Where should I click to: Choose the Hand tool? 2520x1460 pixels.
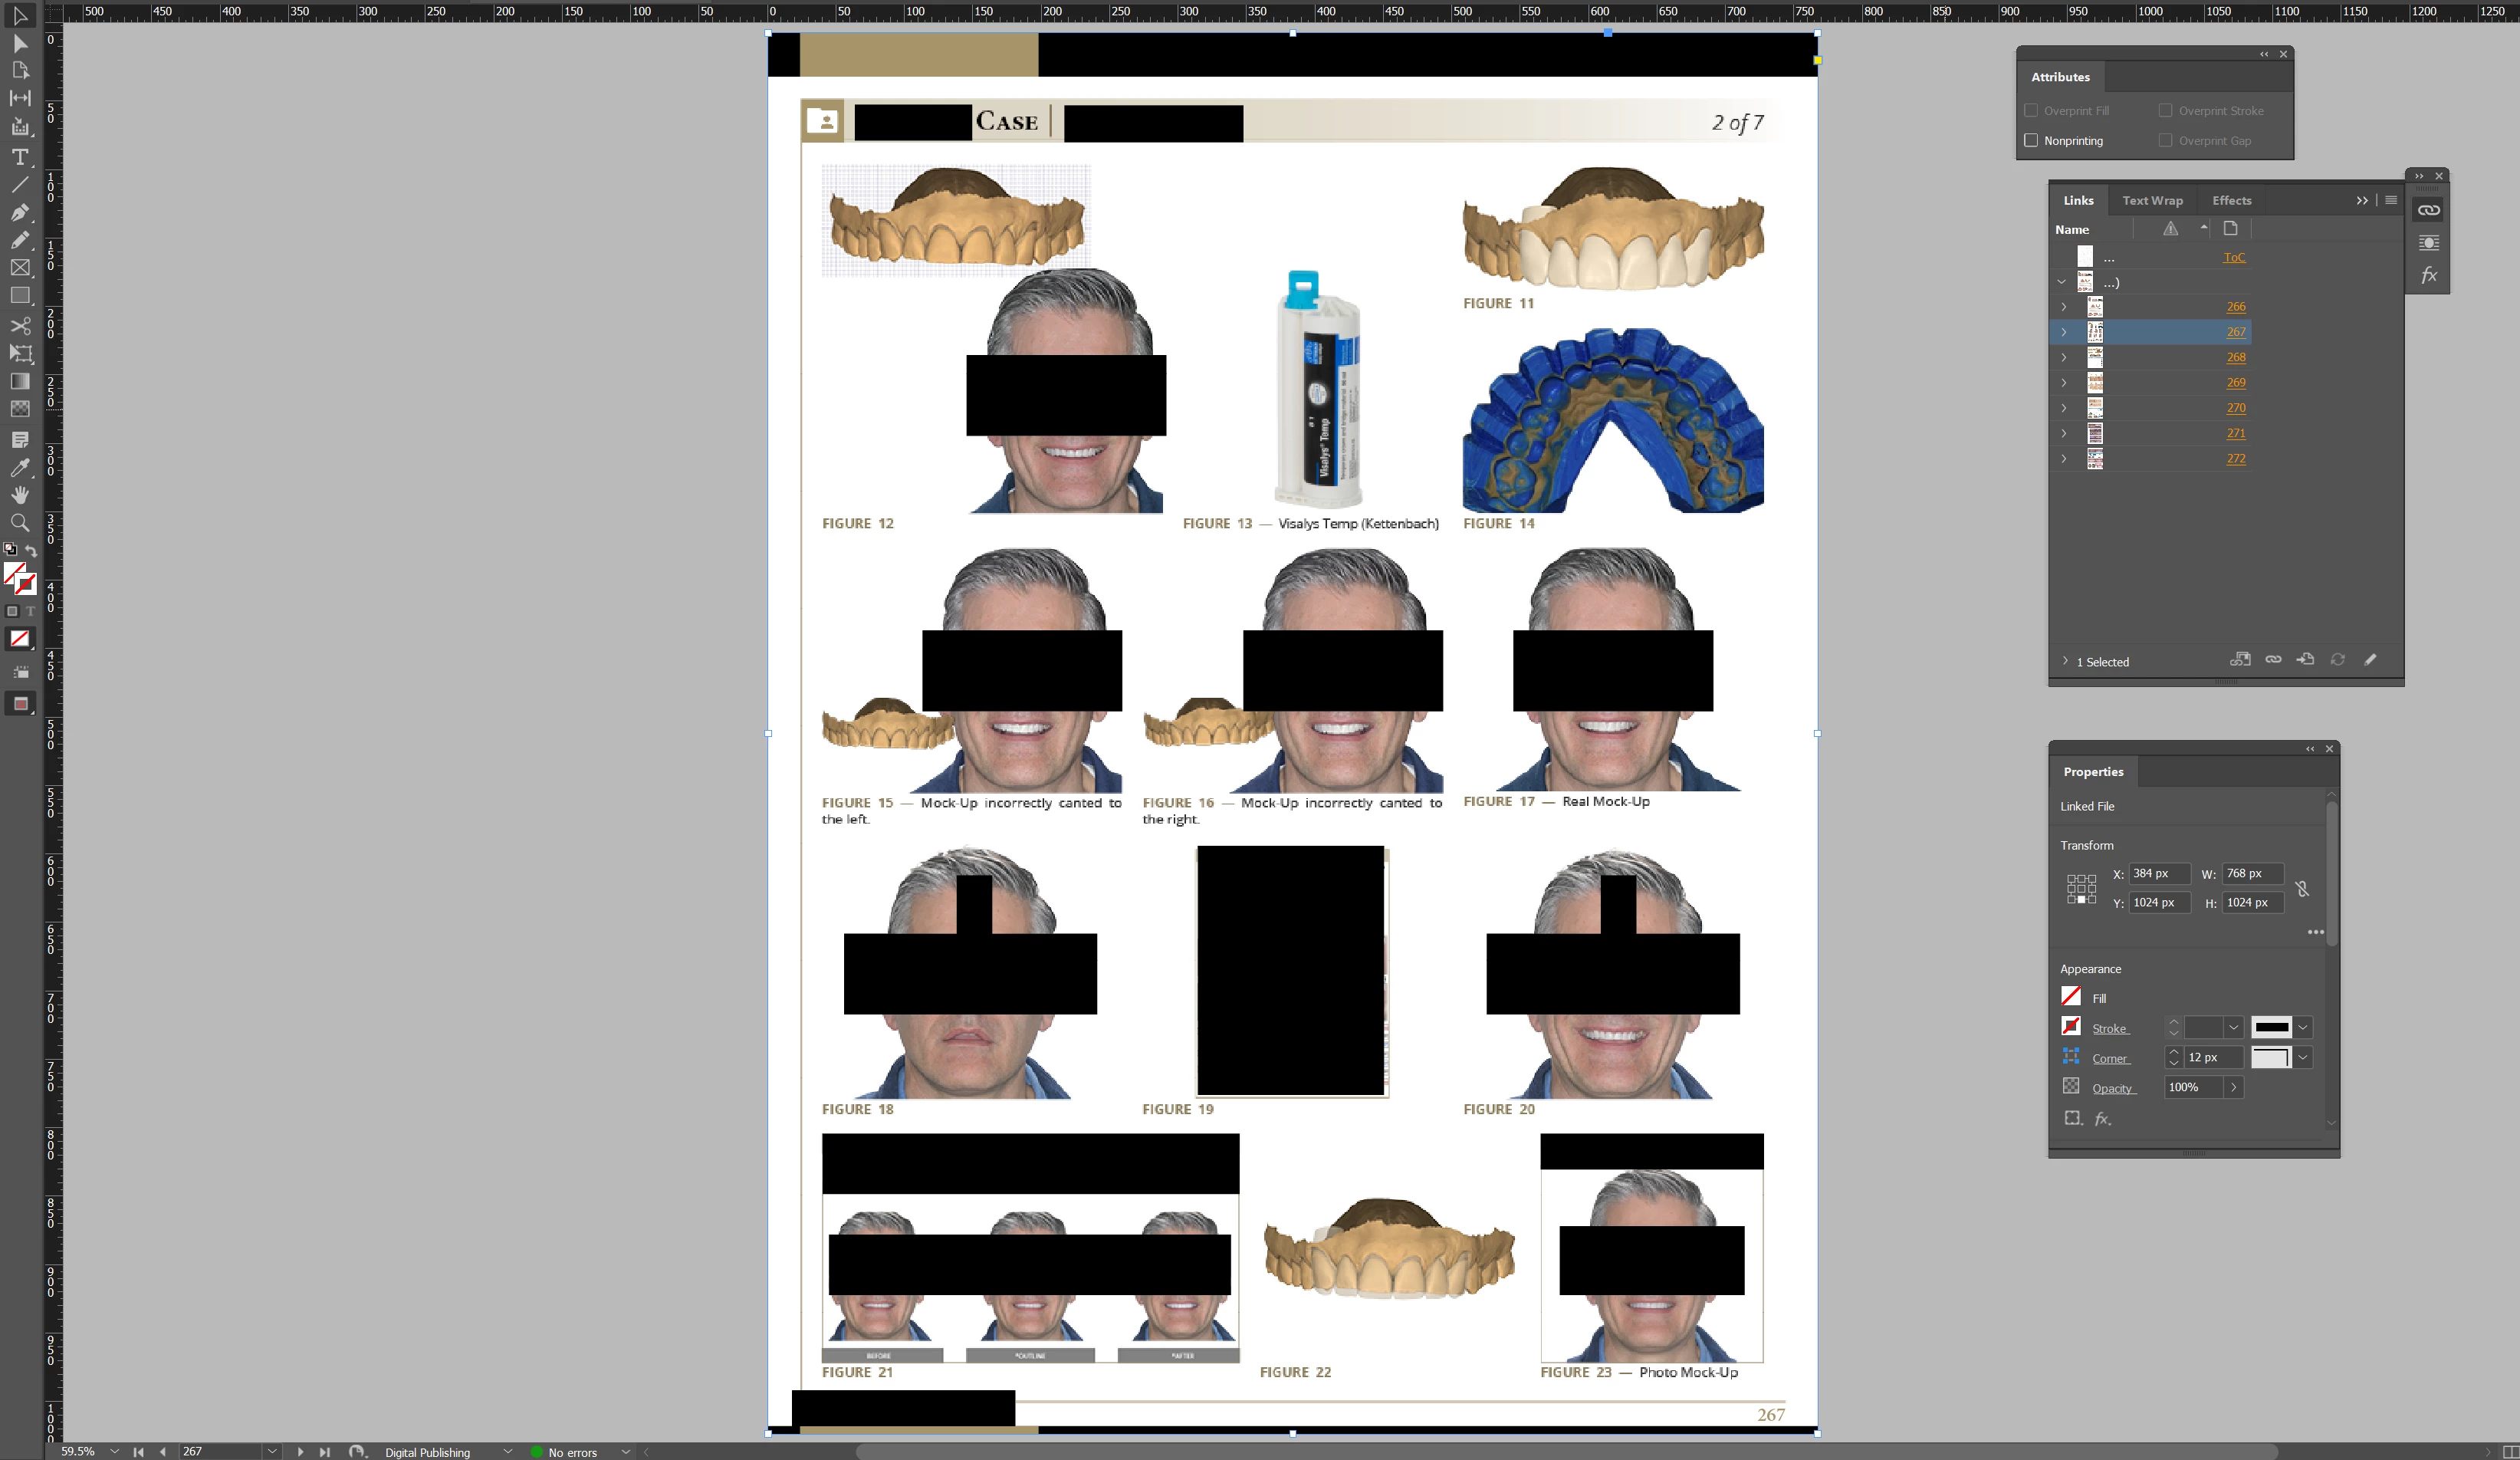click(x=19, y=495)
